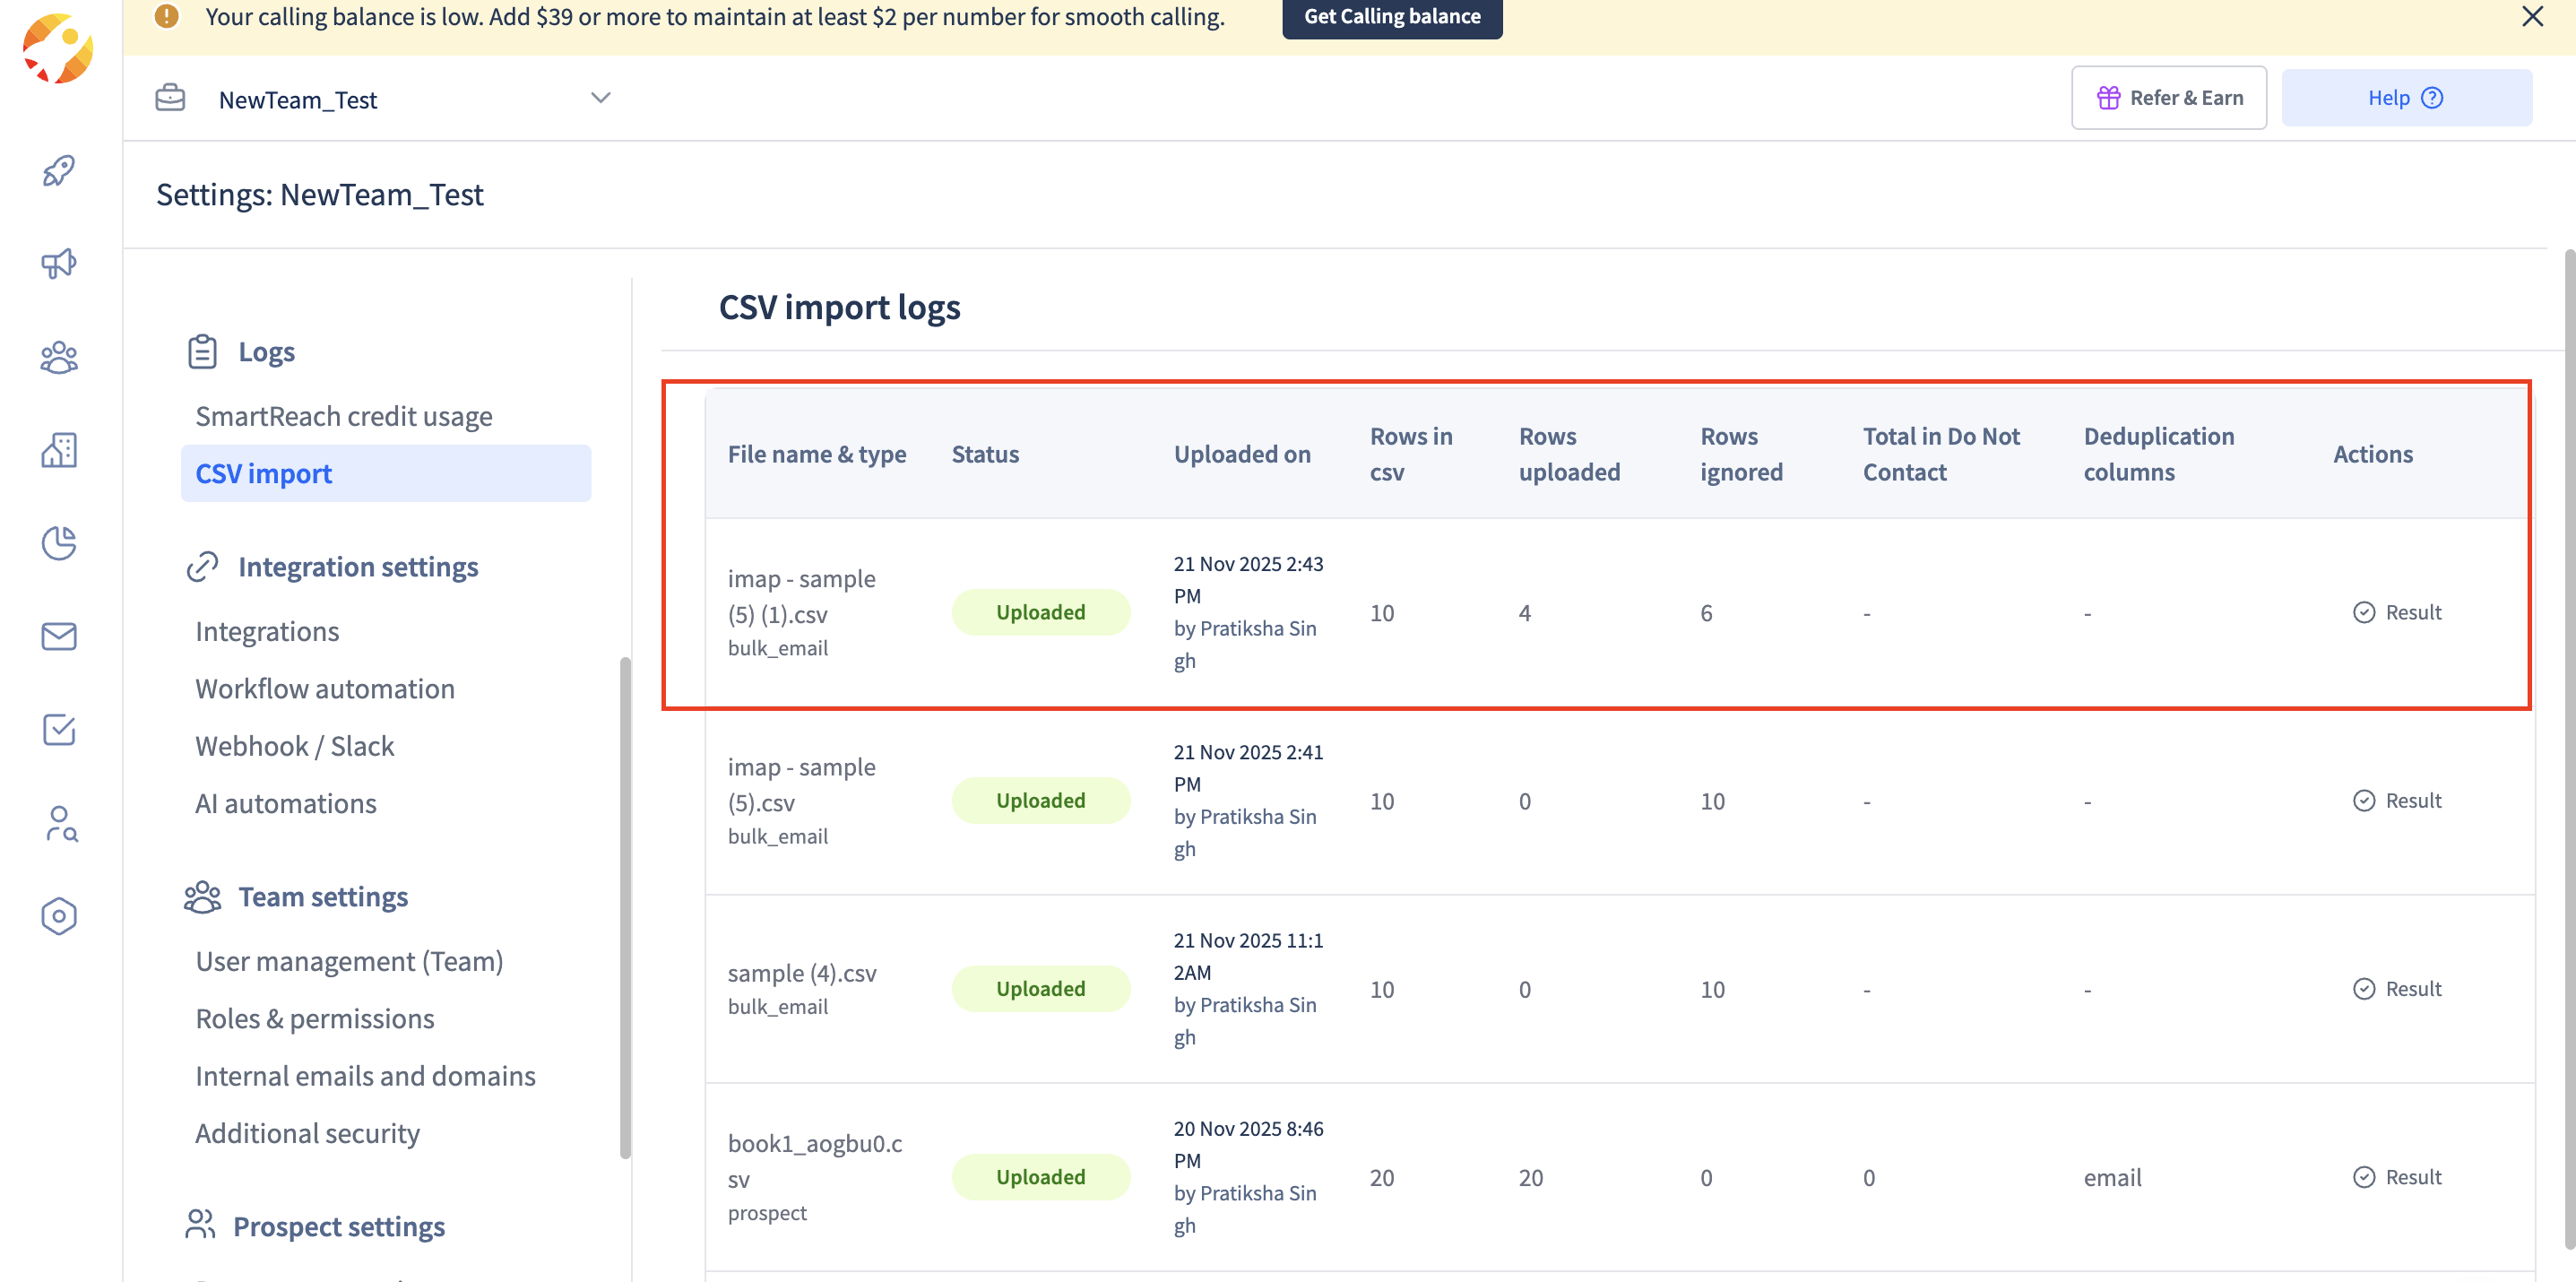Expand the NewTeam_Test team dropdown
Image resolution: width=2576 pixels, height=1282 pixels.
click(x=600, y=98)
